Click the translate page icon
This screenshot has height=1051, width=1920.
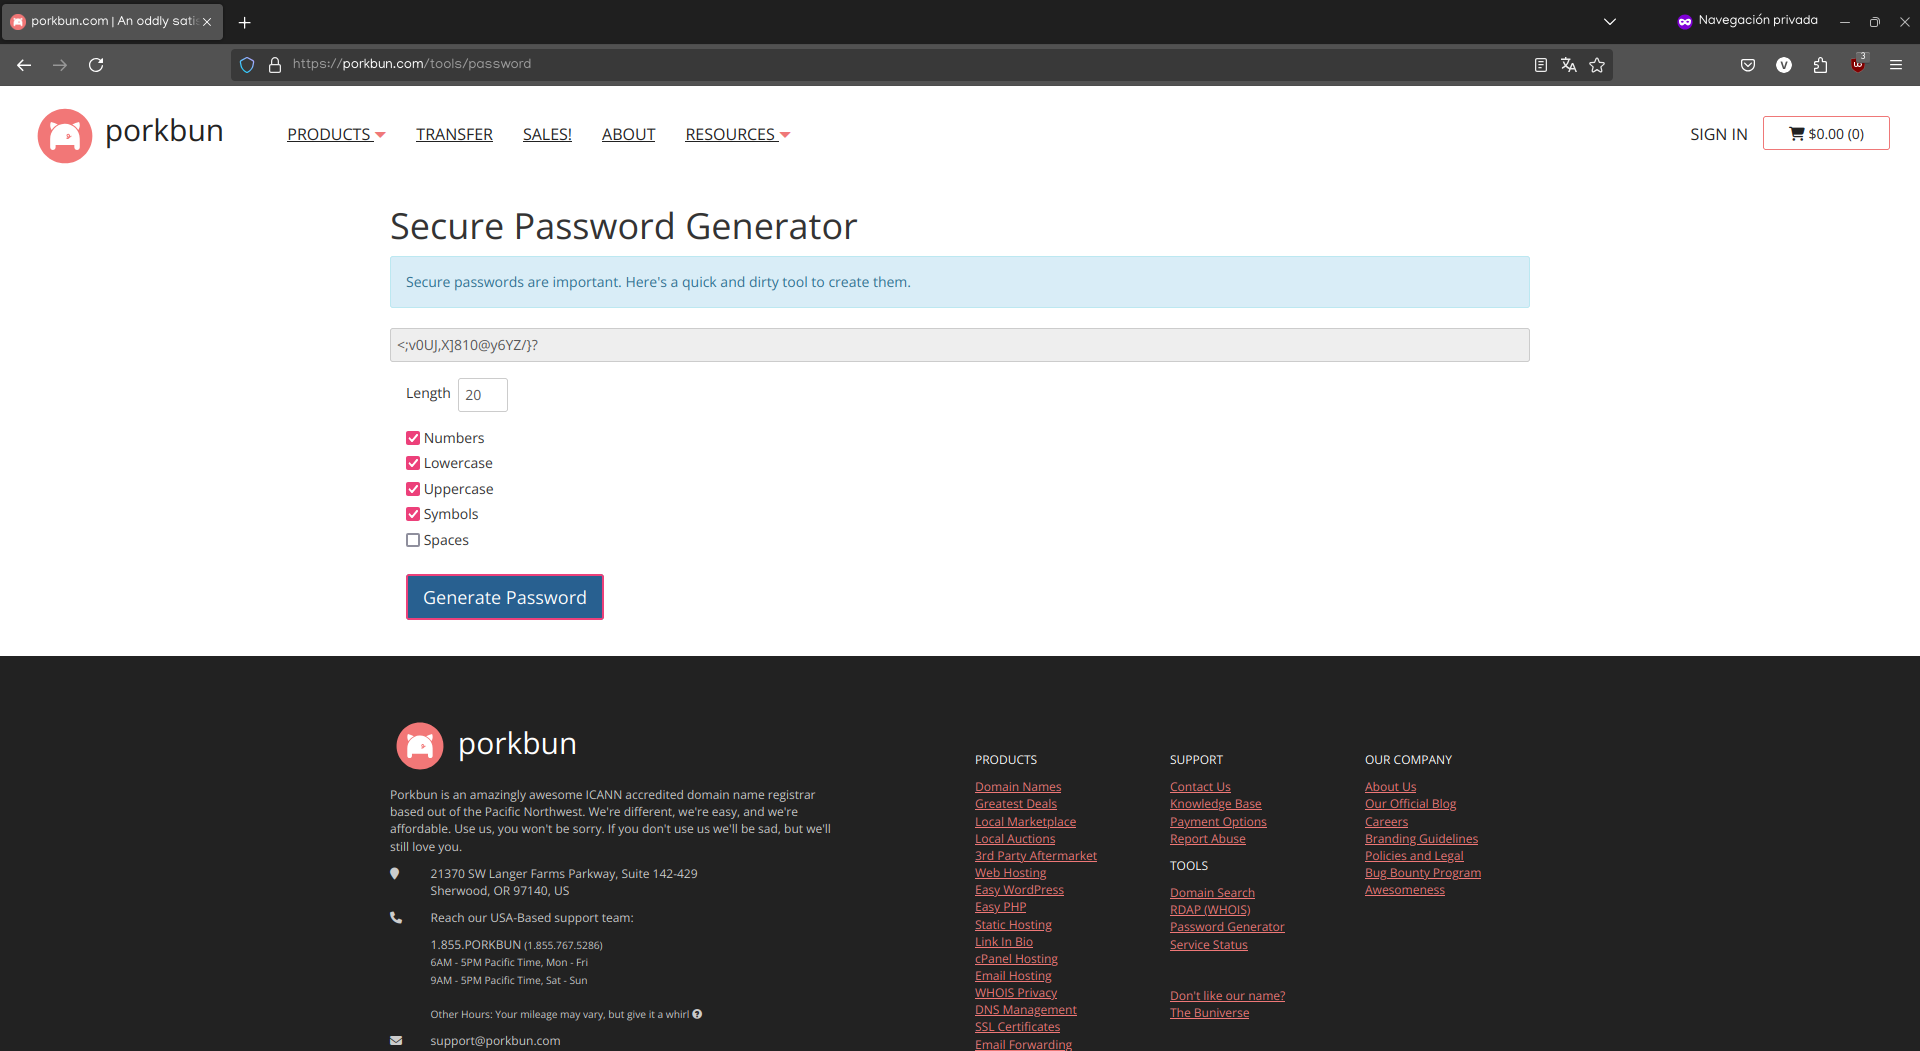point(1569,65)
